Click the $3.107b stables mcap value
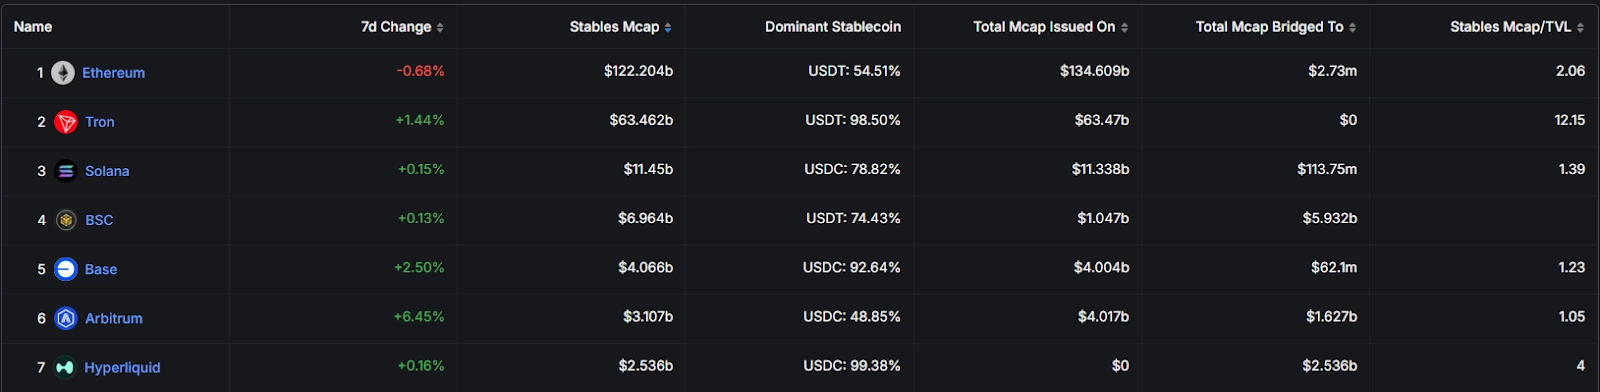1600x392 pixels. click(x=648, y=316)
